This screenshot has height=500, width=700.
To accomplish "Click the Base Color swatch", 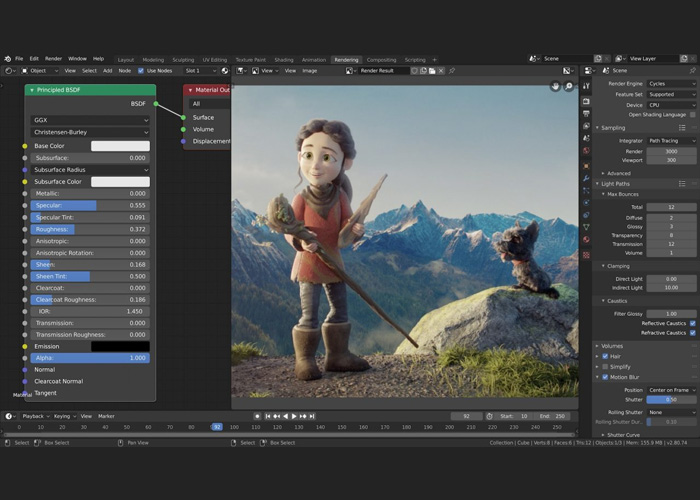I will click(121, 146).
